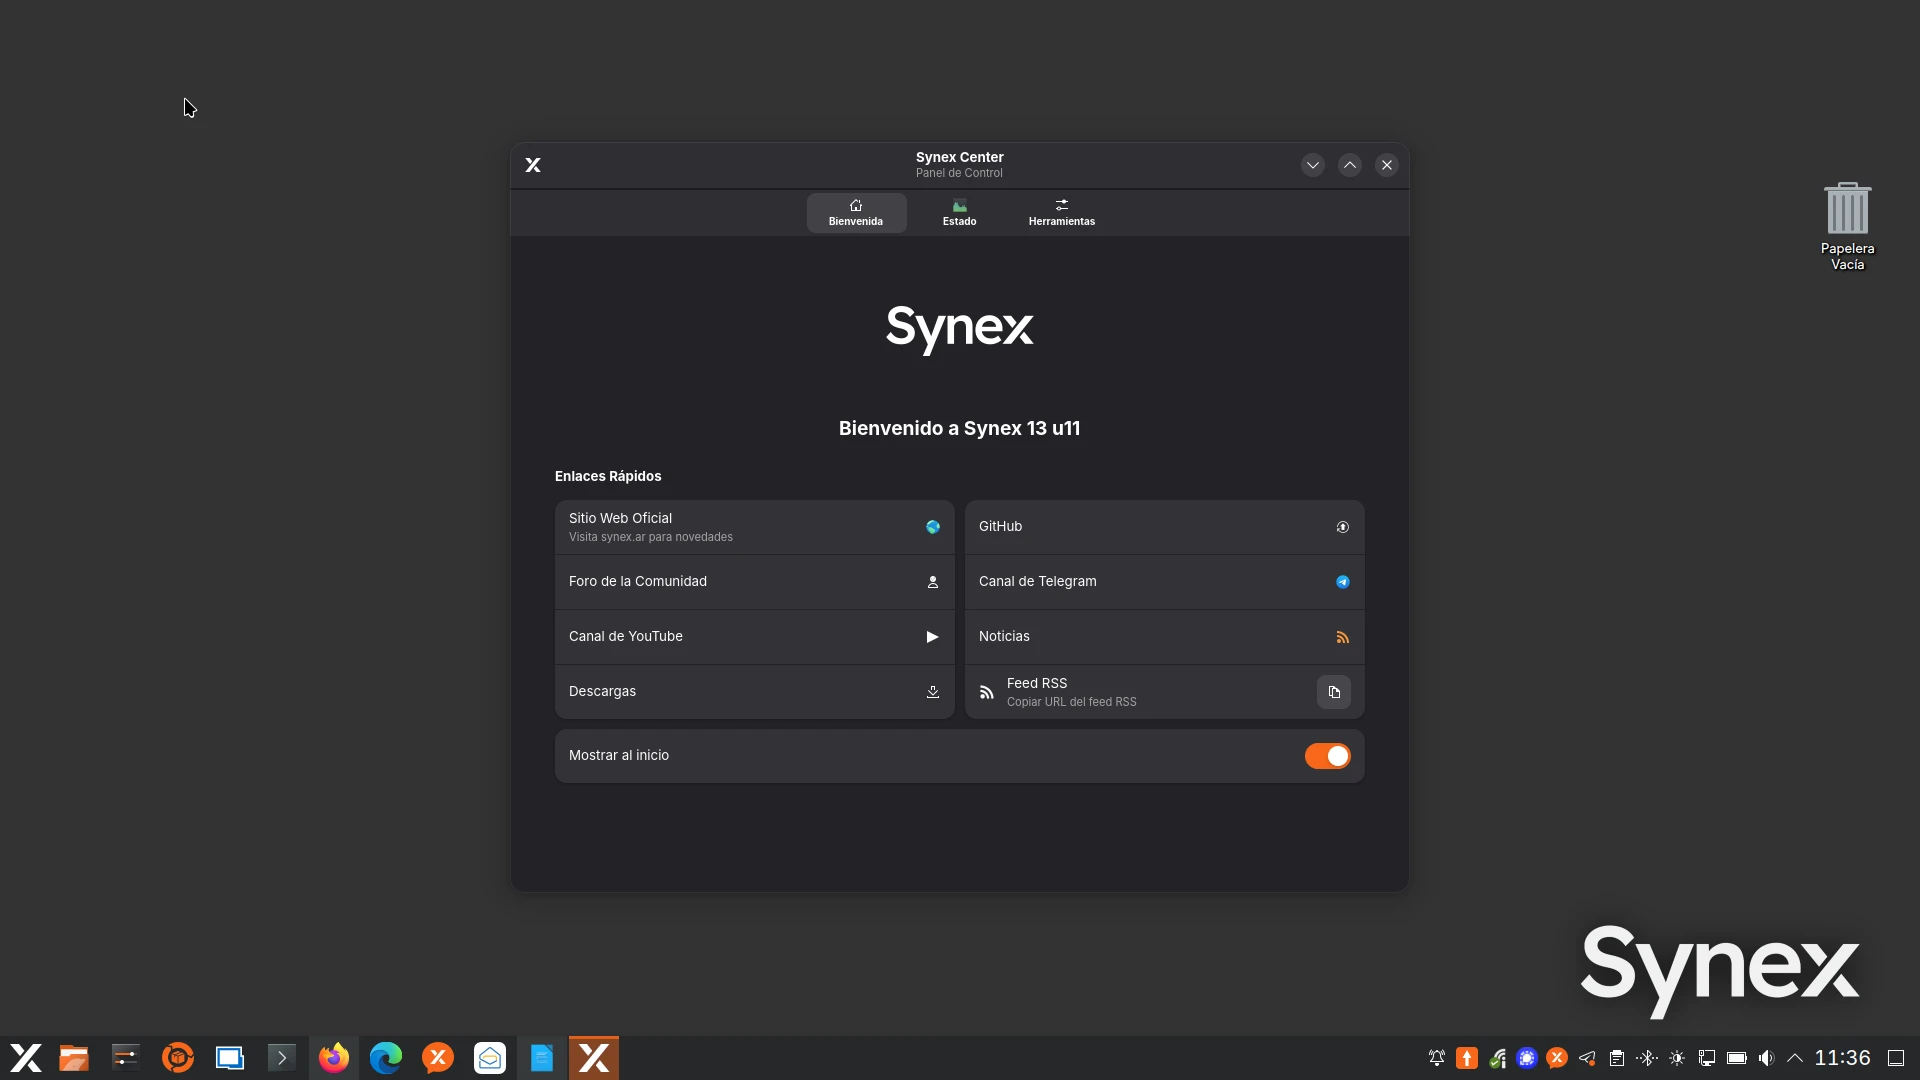Screen dimensions: 1920x1080
Task: Open Bluetooth settings from system tray
Action: coord(1647,1058)
